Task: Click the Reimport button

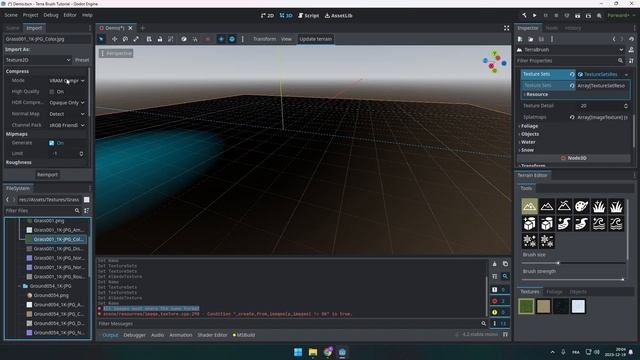Action: pyautogui.click(x=47, y=175)
